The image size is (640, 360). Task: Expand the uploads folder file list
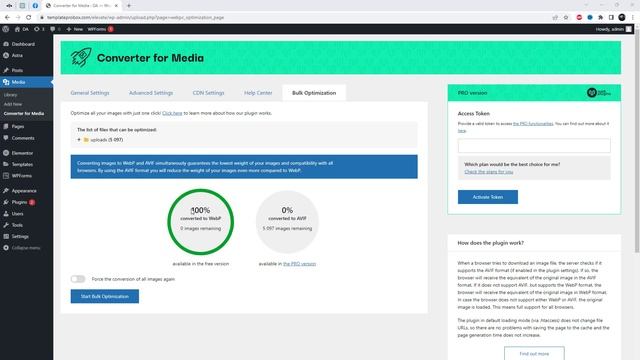(79, 140)
